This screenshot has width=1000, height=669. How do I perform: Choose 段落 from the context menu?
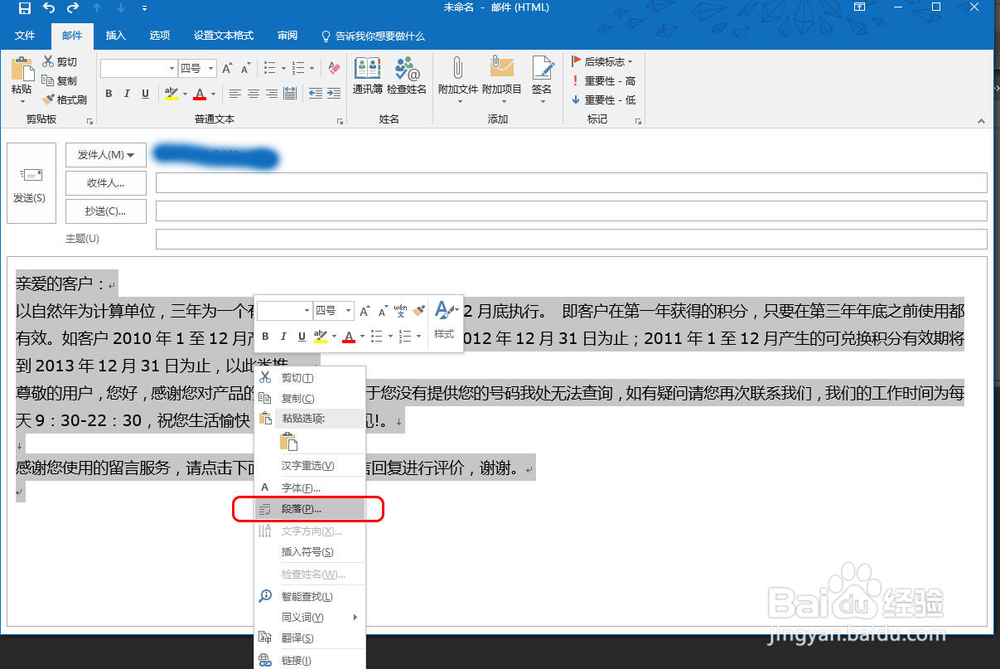click(x=300, y=508)
